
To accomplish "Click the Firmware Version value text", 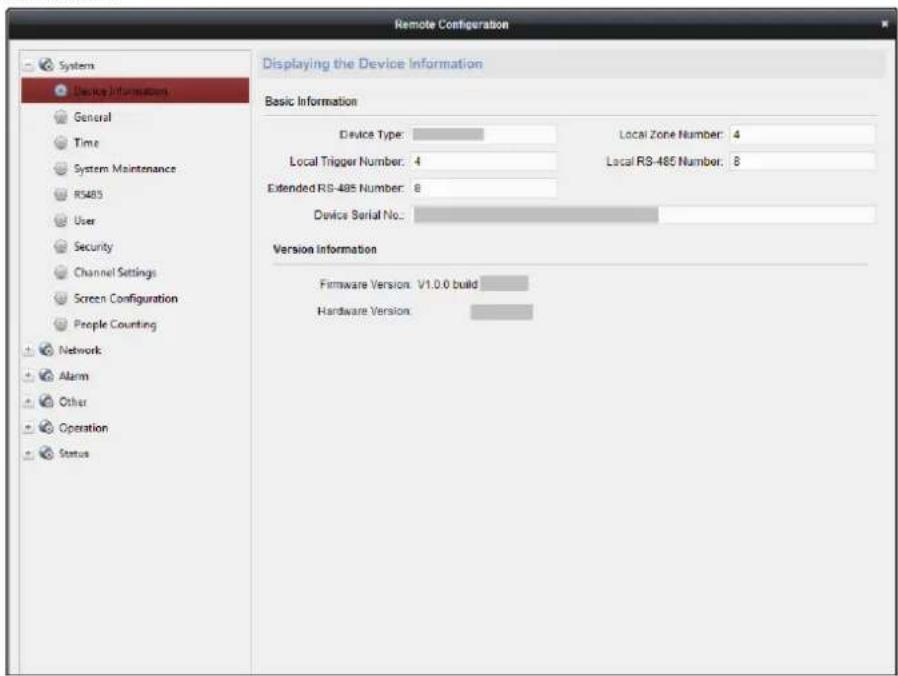I will 447,284.
